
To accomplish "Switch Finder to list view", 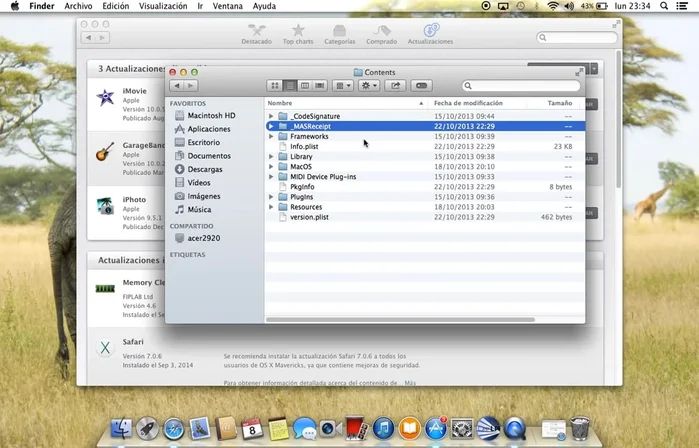I will (290, 86).
